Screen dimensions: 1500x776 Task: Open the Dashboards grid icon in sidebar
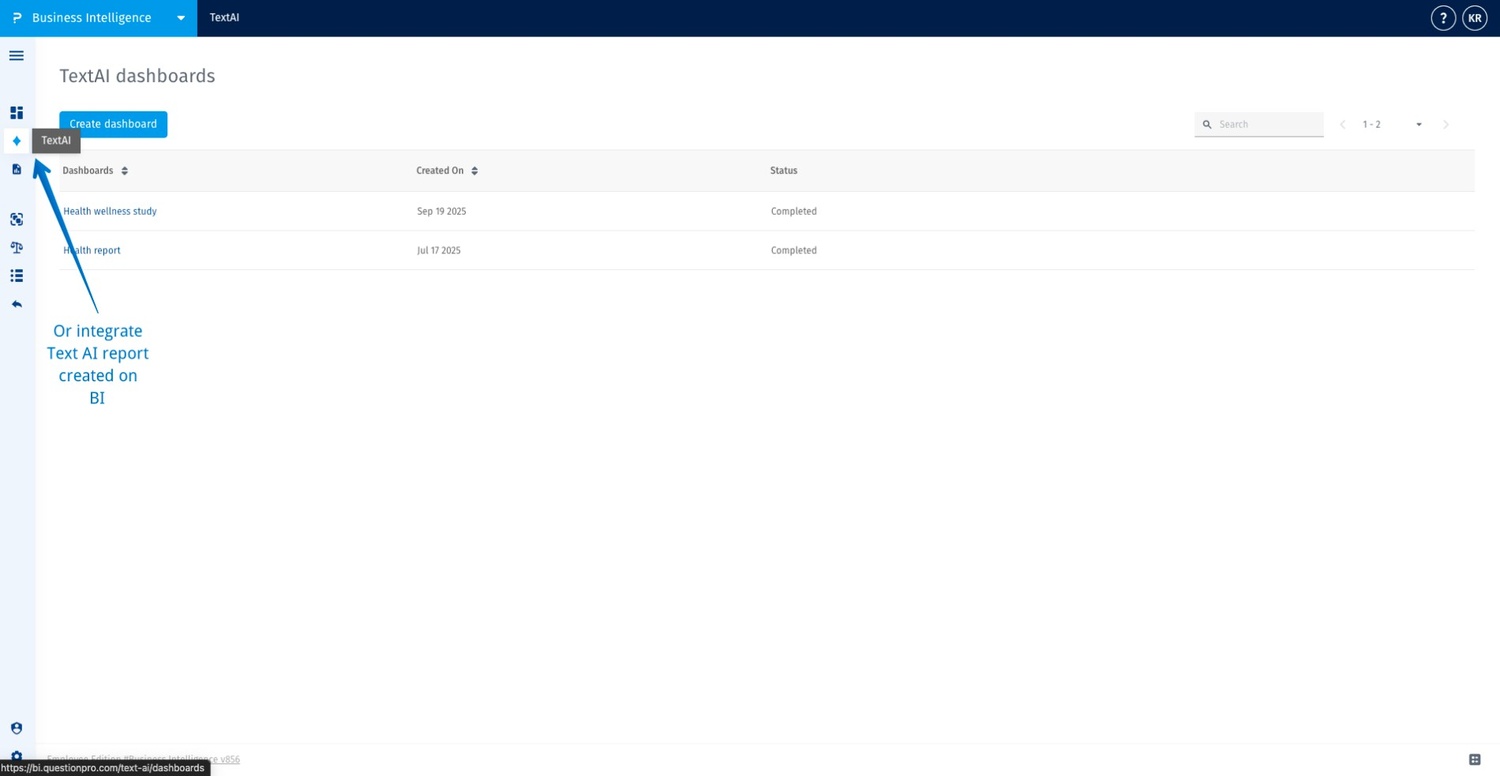point(16,112)
